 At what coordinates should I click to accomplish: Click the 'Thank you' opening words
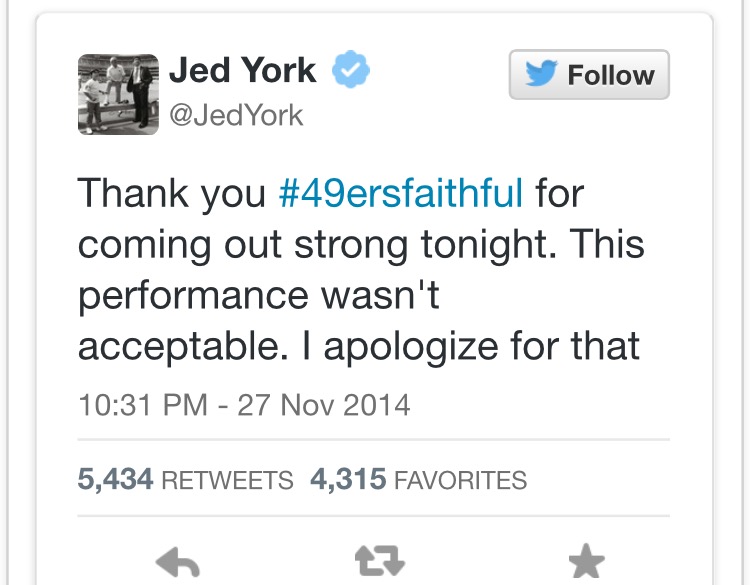pyautogui.click(x=170, y=192)
